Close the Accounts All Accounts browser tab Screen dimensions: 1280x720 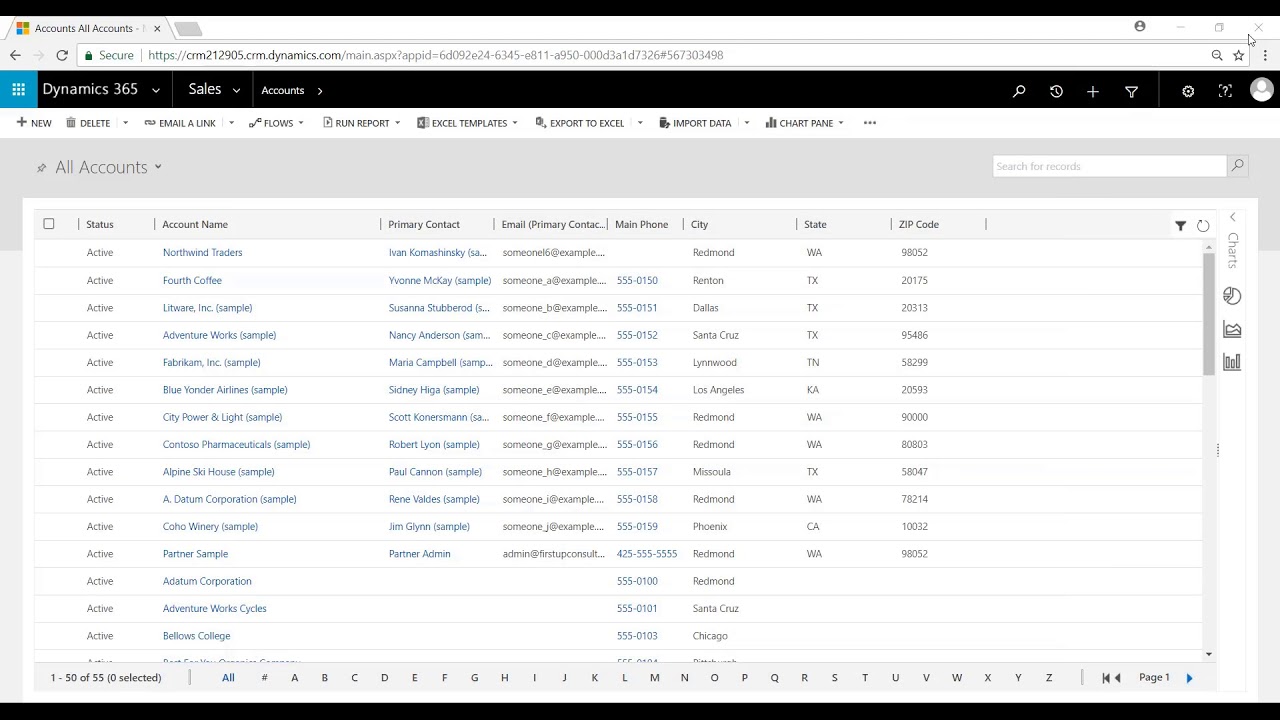[x=157, y=28]
